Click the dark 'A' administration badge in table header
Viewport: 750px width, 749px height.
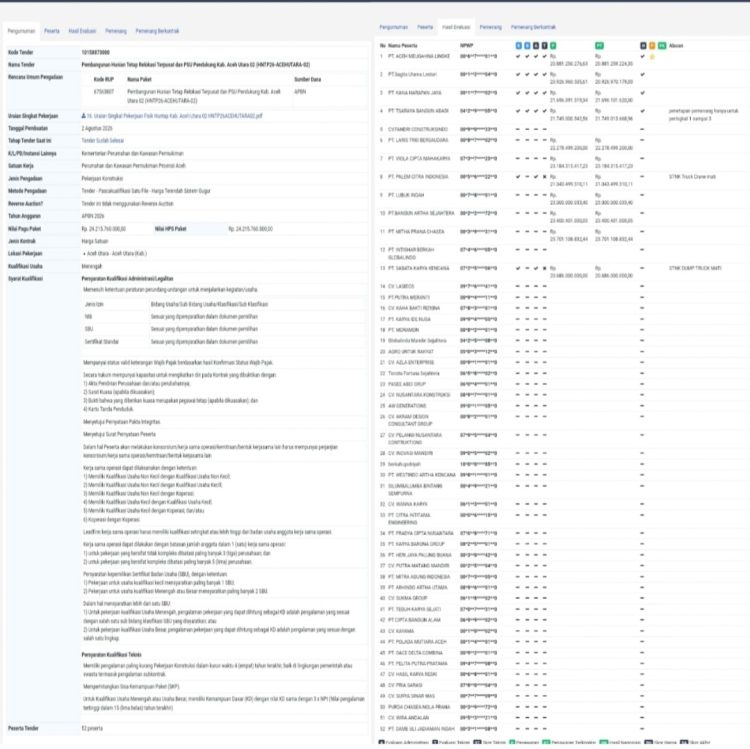(536, 46)
